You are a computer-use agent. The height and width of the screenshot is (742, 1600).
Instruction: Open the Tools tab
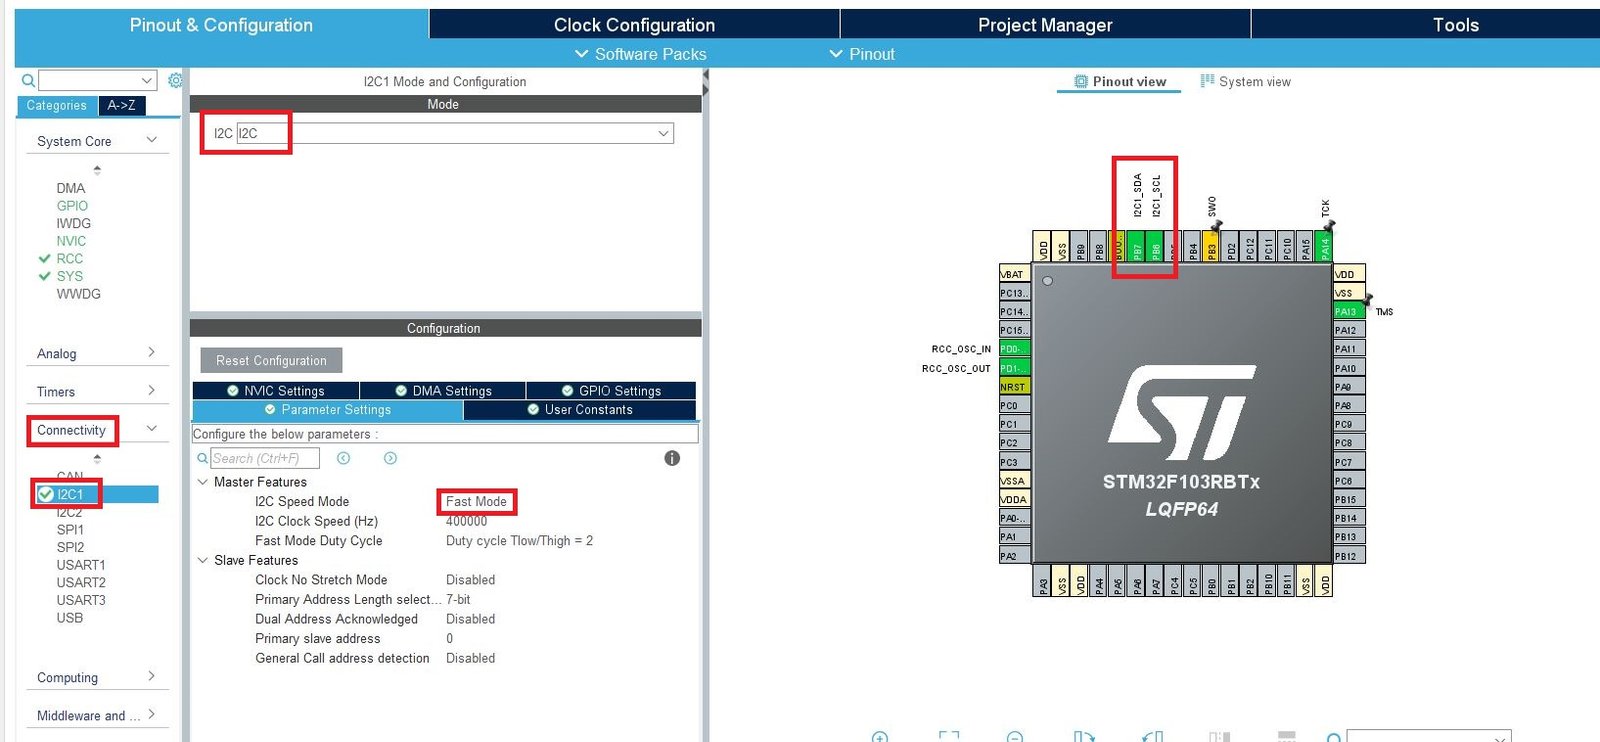1455,25
